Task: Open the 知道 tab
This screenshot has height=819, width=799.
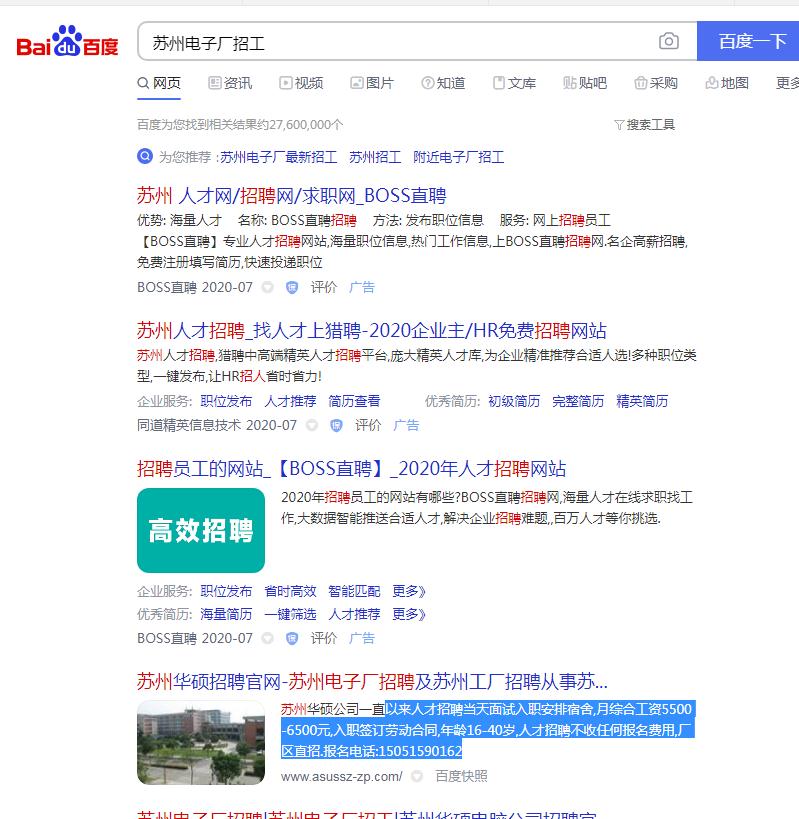Action: tap(443, 83)
